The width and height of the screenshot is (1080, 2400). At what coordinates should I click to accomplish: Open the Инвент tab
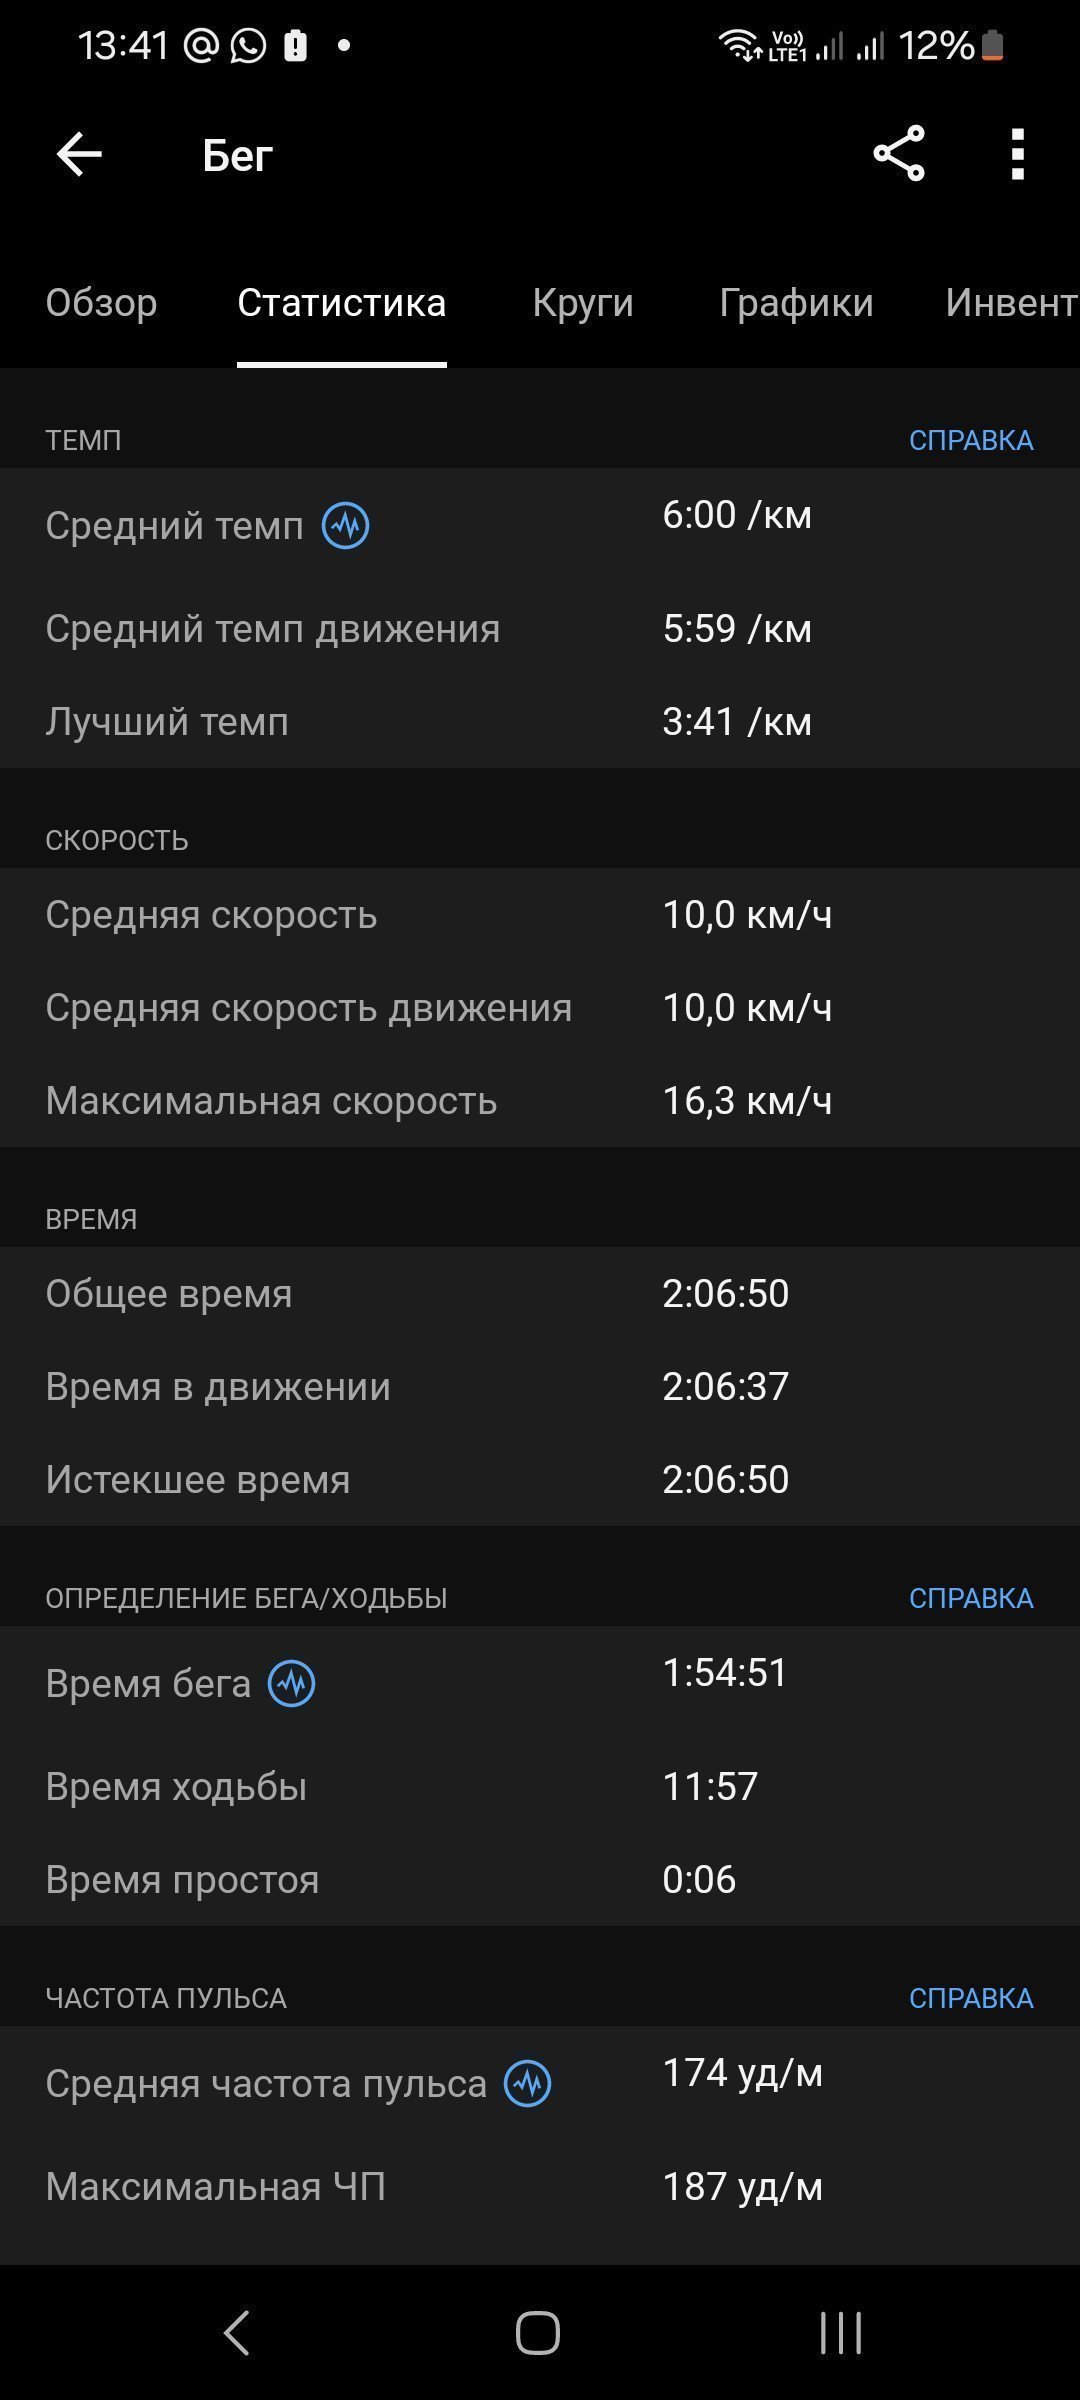[x=1011, y=302]
